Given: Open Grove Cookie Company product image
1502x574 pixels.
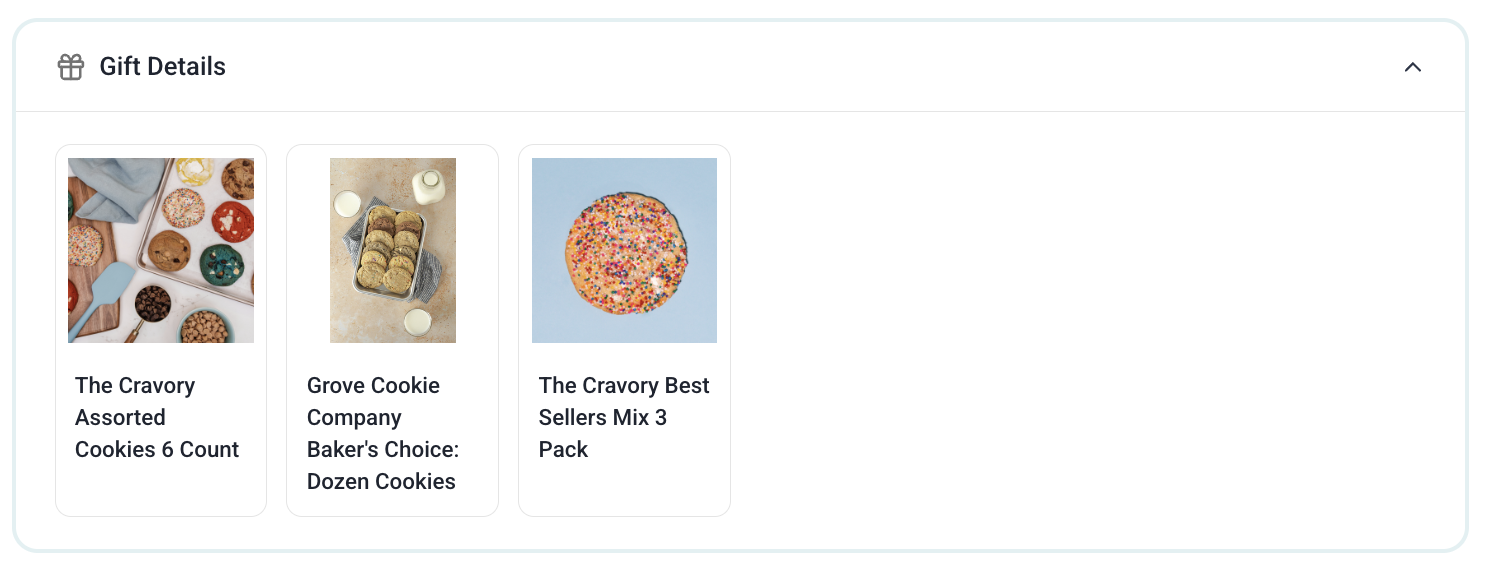Looking at the screenshot, I should [393, 250].
